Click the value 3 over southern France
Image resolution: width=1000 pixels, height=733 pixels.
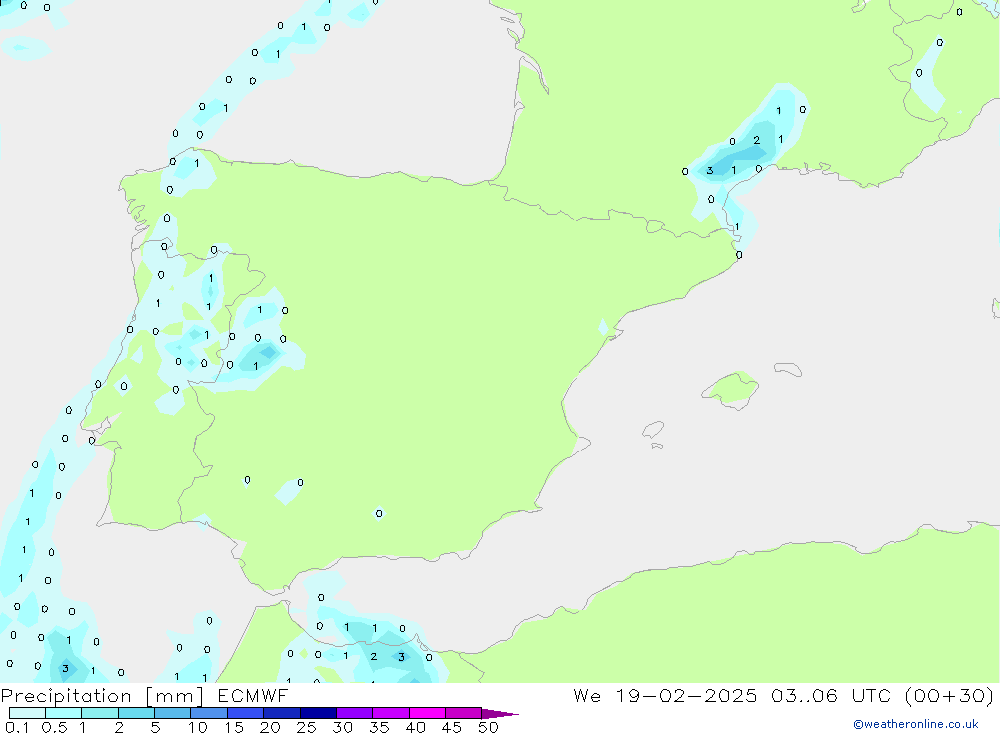click(710, 170)
